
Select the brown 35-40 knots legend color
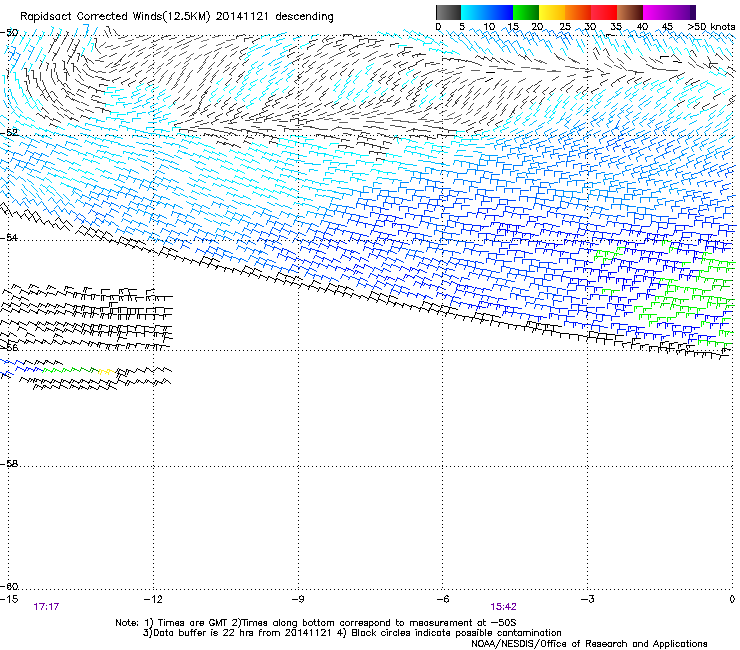[x=630, y=12]
